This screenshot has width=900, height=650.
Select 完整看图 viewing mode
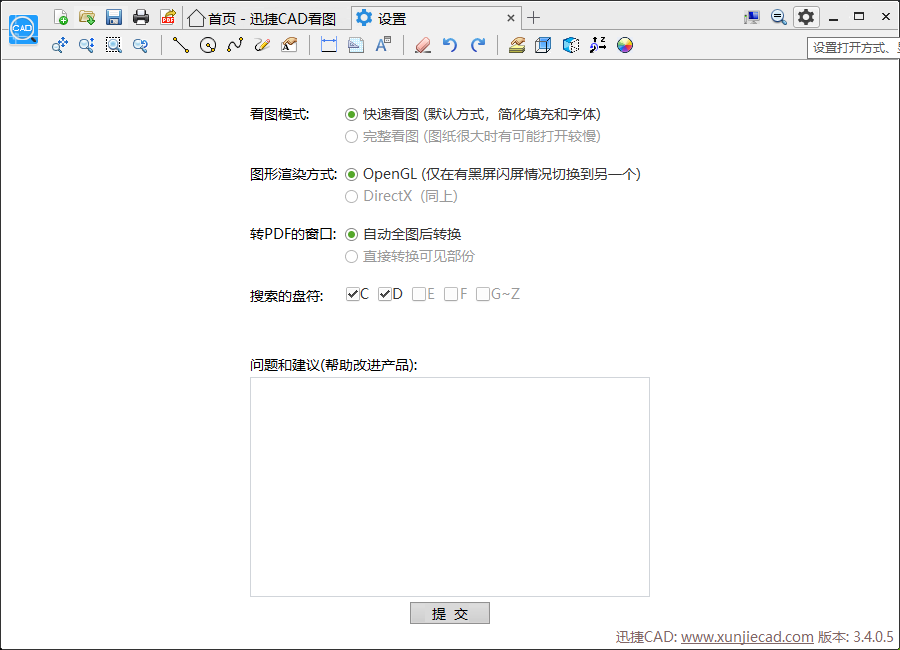tap(351, 137)
